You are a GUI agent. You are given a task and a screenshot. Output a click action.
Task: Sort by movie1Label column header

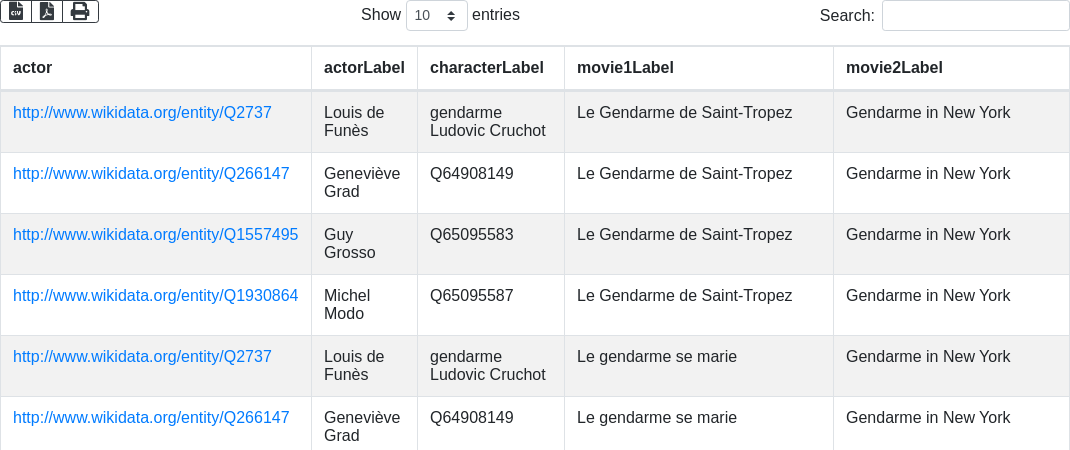point(699,68)
